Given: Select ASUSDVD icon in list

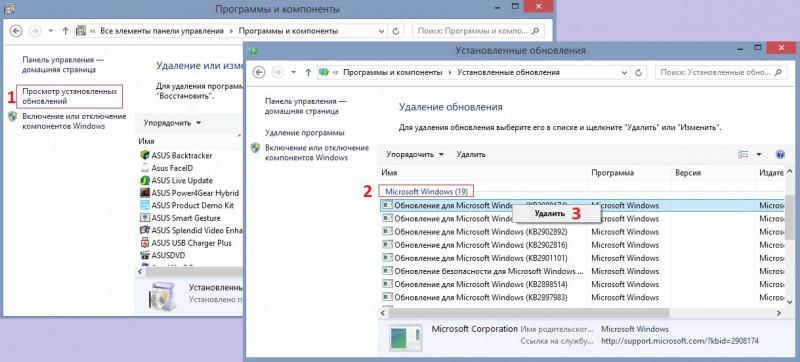Looking at the screenshot, I should pyautogui.click(x=144, y=255).
